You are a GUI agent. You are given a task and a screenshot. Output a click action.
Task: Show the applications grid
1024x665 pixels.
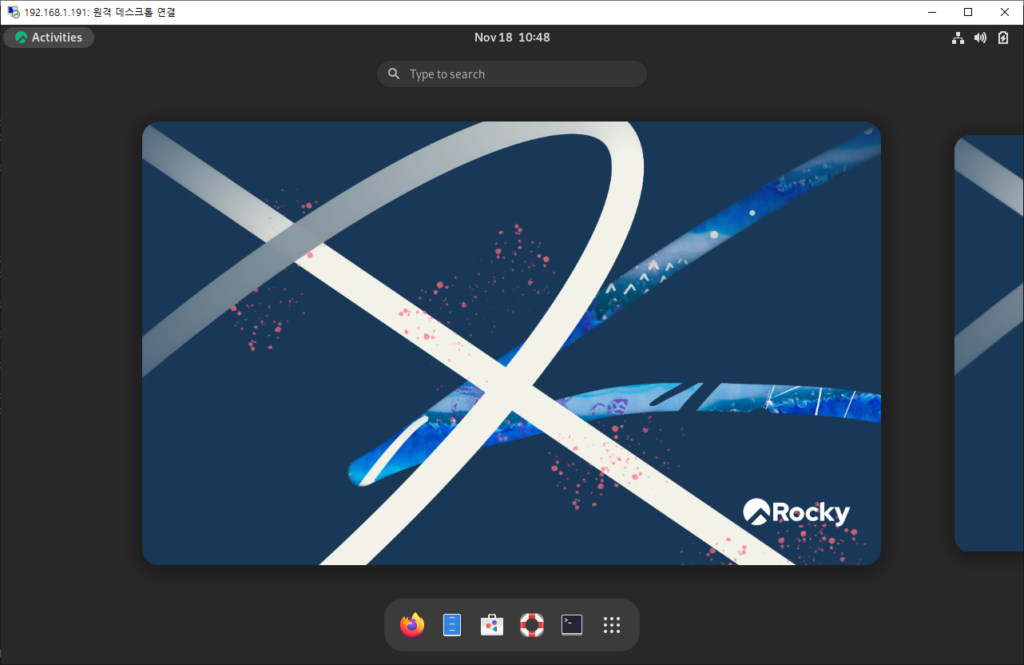[611, 624]
